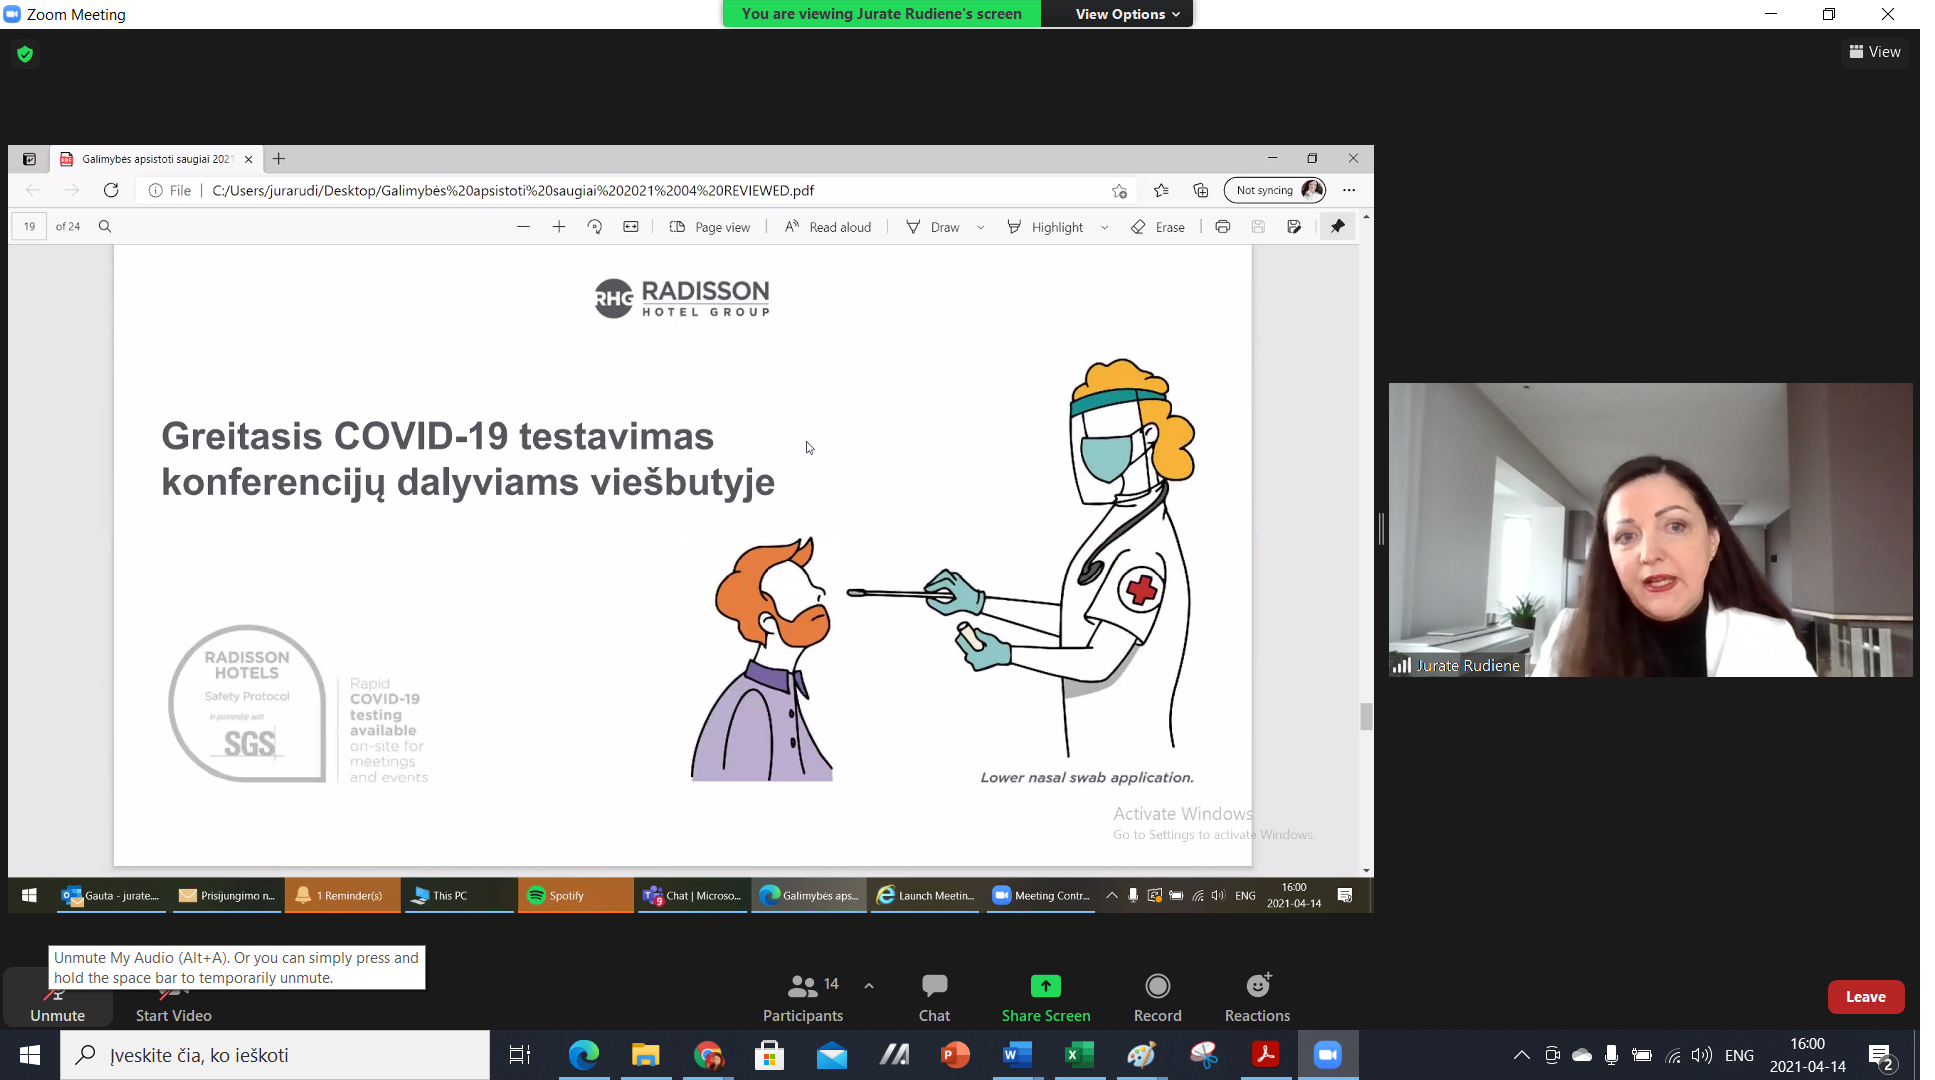This screenshot has width=1935, height=1080.
Task: Print the PDF document
Action: pyautogui.click(x=1222, y=227)
